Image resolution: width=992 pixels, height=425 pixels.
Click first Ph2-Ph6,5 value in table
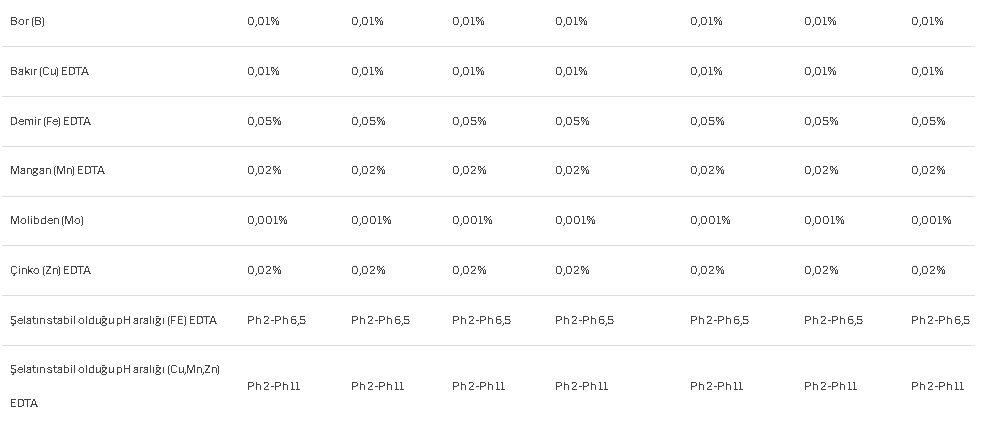coord(276,320)
